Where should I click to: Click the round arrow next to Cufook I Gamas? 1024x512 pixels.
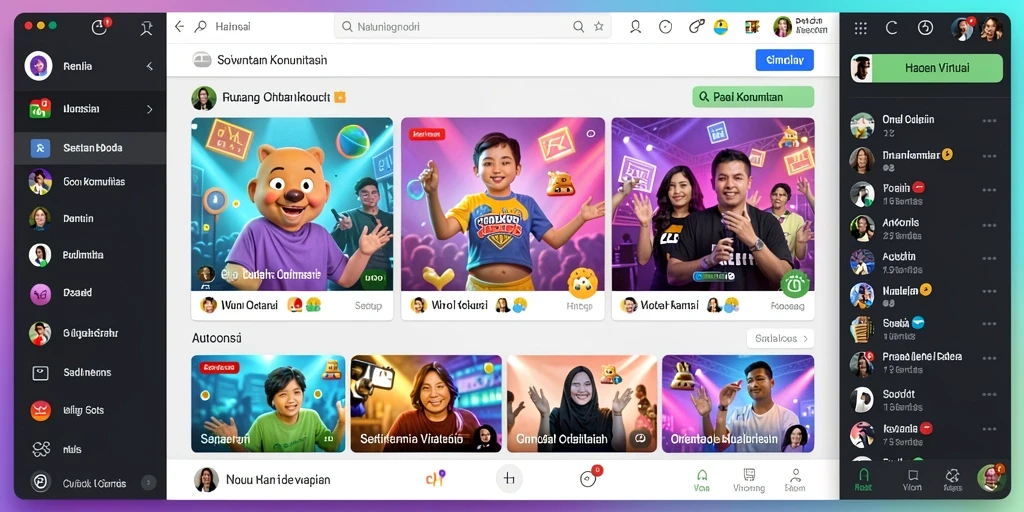[149, 483]
